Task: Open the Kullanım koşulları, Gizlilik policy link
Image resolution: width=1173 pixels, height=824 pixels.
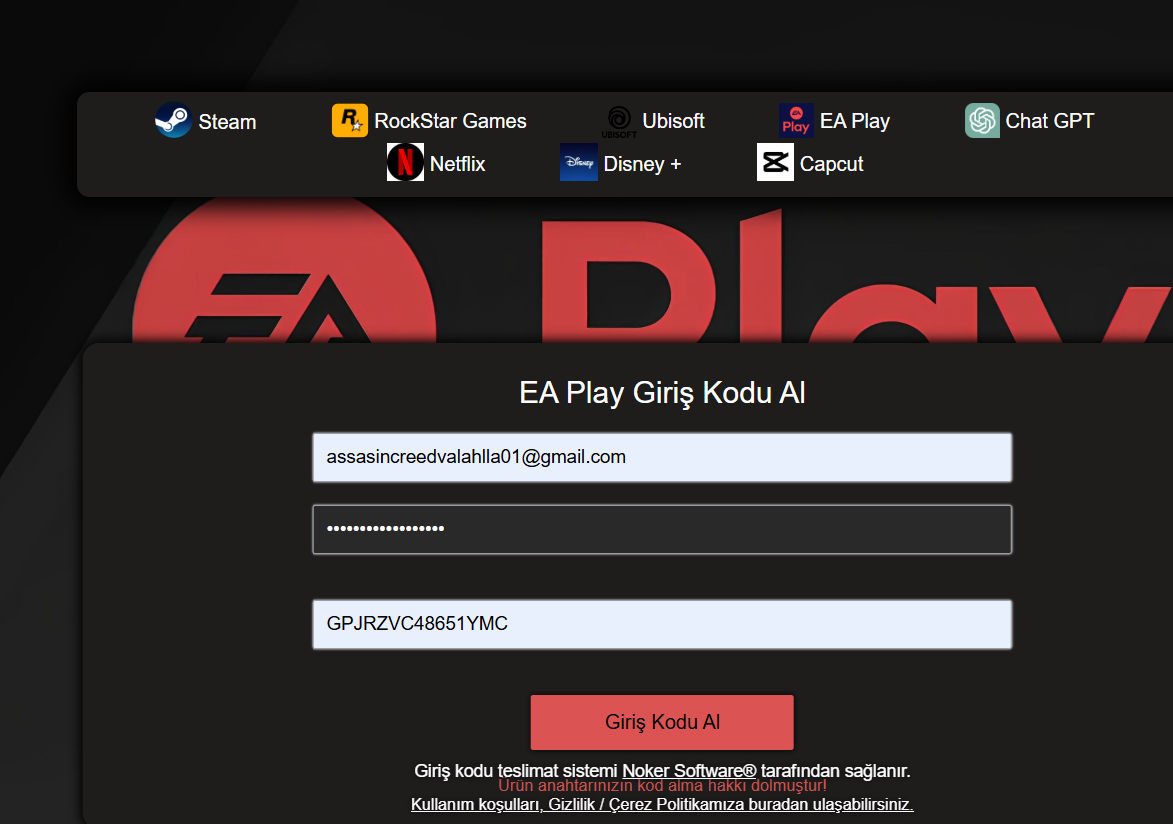Action: [662, 805]
